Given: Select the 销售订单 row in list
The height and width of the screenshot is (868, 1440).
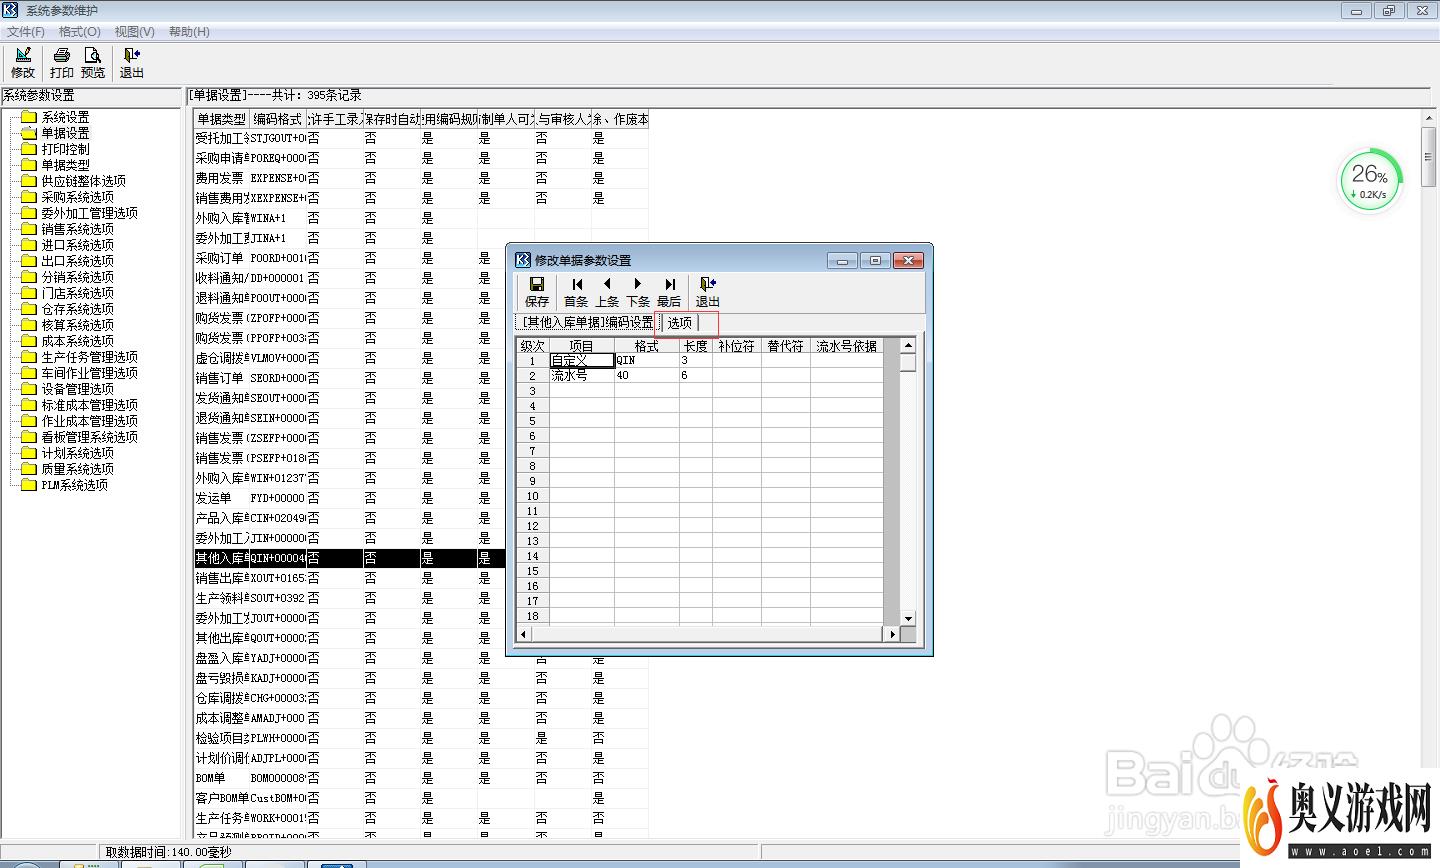Looking at the screenshot, I should click(x=421, y=378).
